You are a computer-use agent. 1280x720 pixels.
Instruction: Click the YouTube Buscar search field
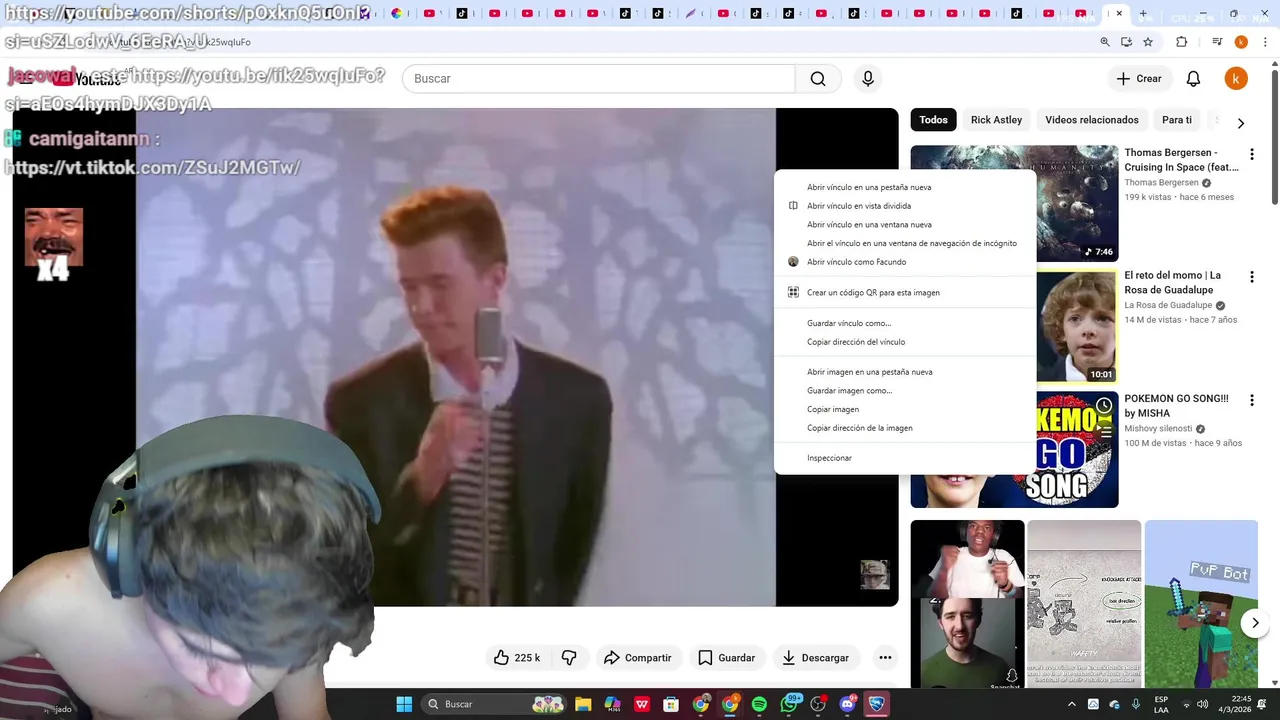(x=598, y=79)
